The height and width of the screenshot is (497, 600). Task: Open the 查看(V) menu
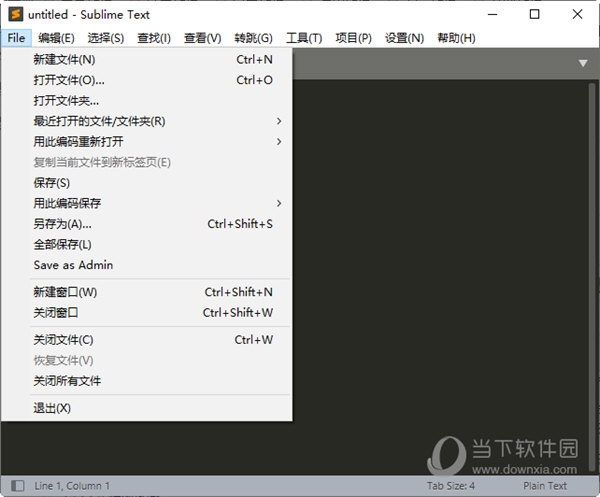pos(202,38)
